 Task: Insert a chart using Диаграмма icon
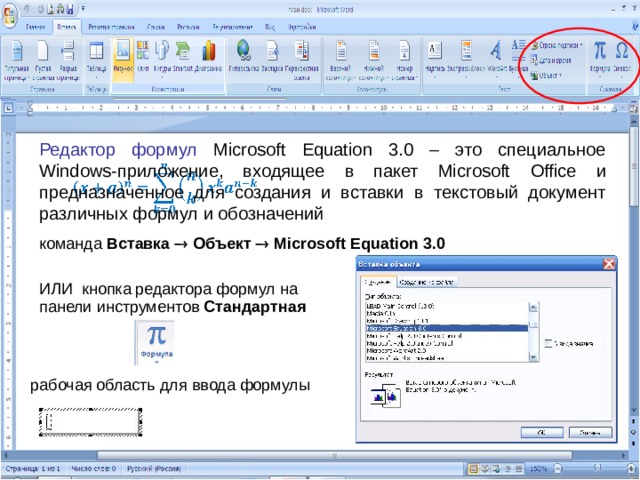tap(209, 57)
